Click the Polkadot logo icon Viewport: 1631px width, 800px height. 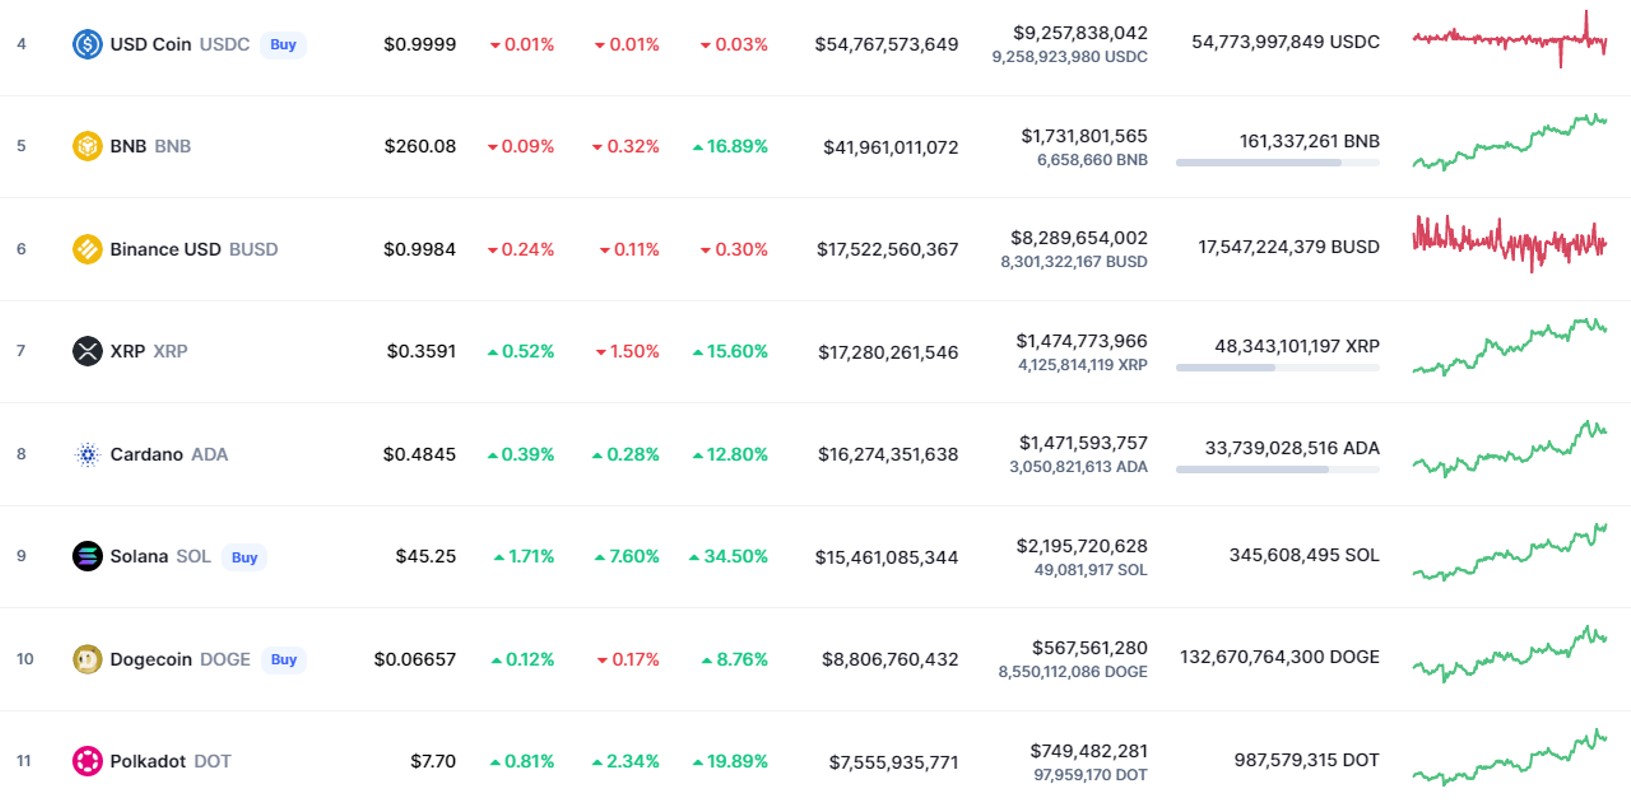(x=88, y=761)
